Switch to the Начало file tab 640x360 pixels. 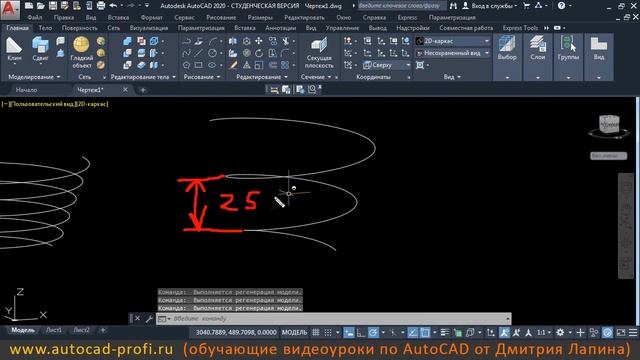pyautogui.click(x=26, y=89)
